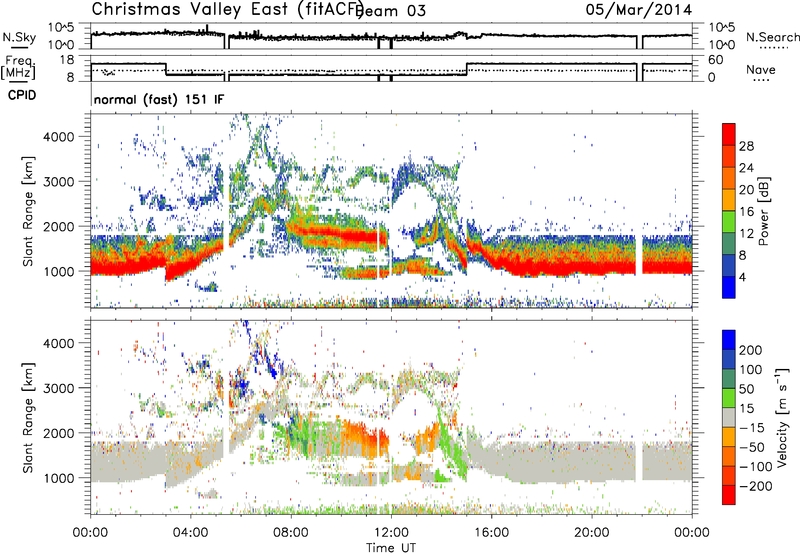
Task: Click the 'Time UT' axis label
Action: point(391,547)
